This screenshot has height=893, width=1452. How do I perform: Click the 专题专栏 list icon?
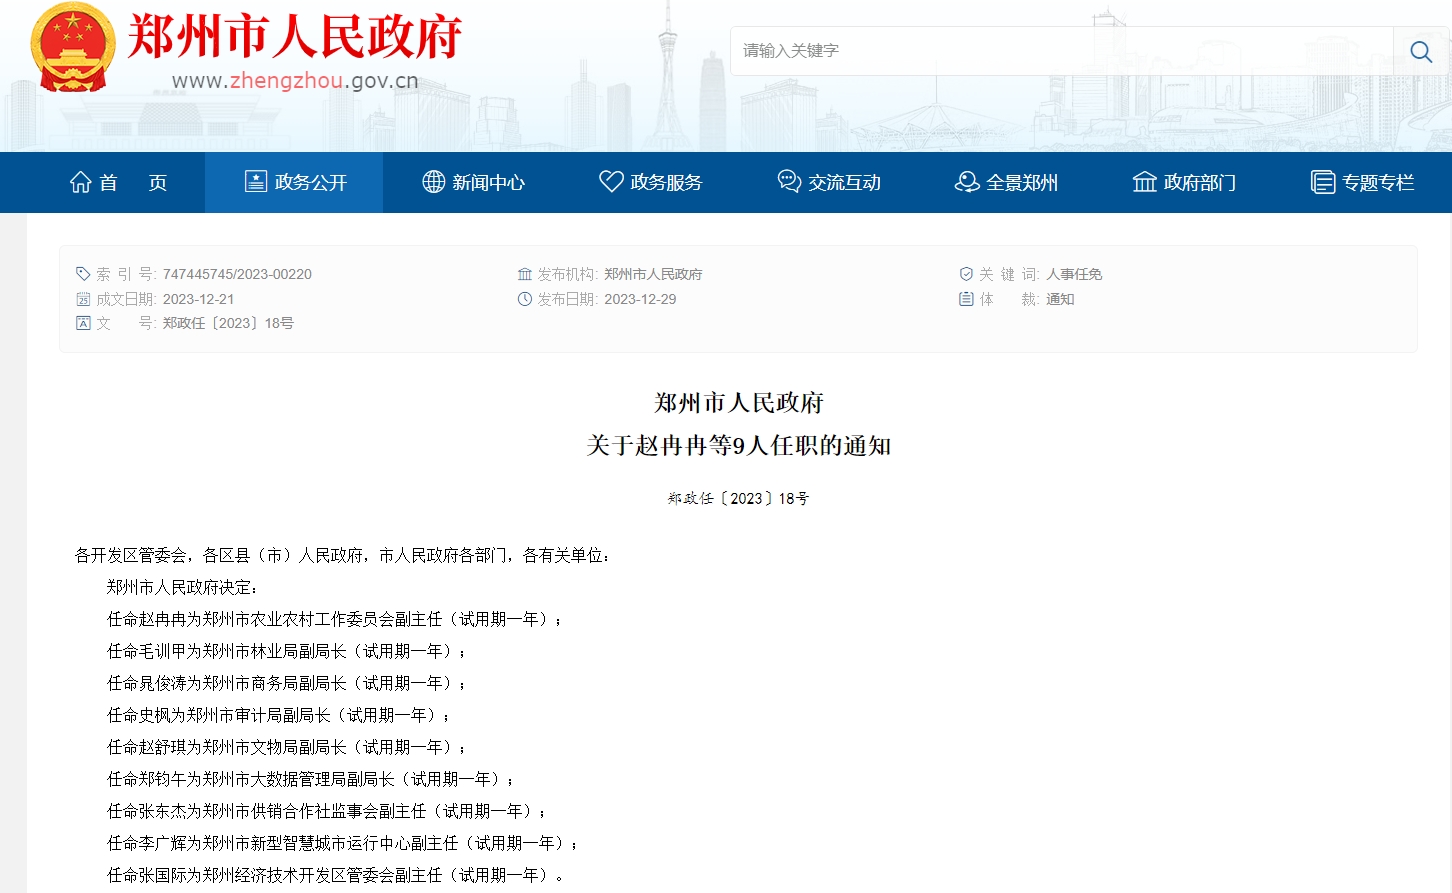pyautogui.click(x=1323, y=182)
